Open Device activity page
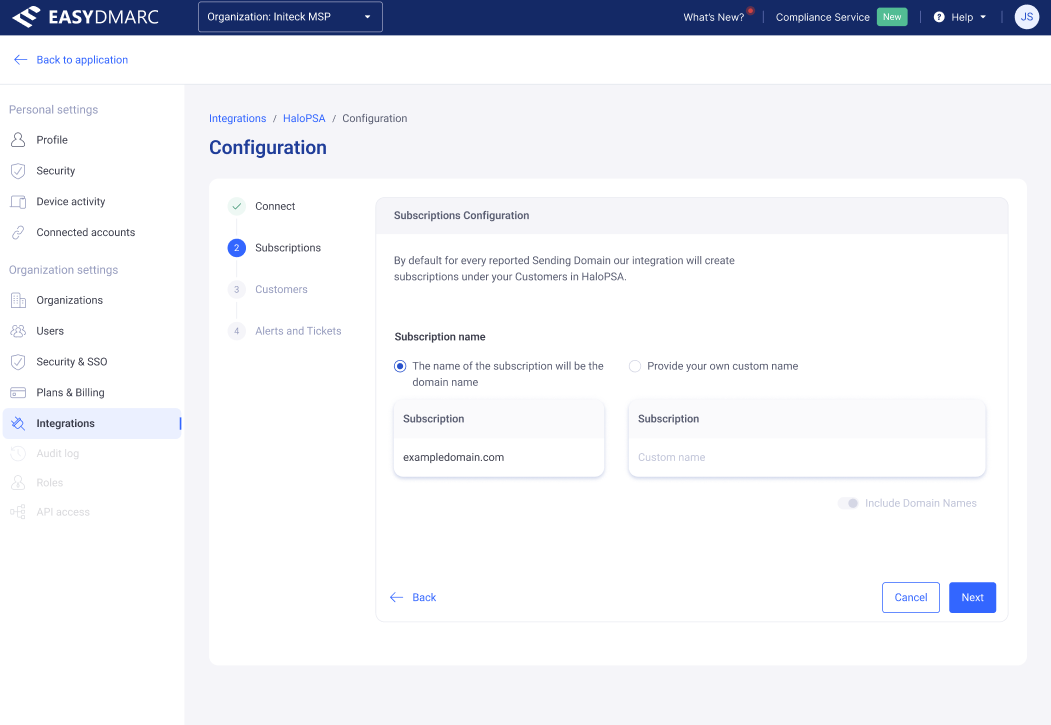Viewport: 1051px width, 725px height. point(70,201)
